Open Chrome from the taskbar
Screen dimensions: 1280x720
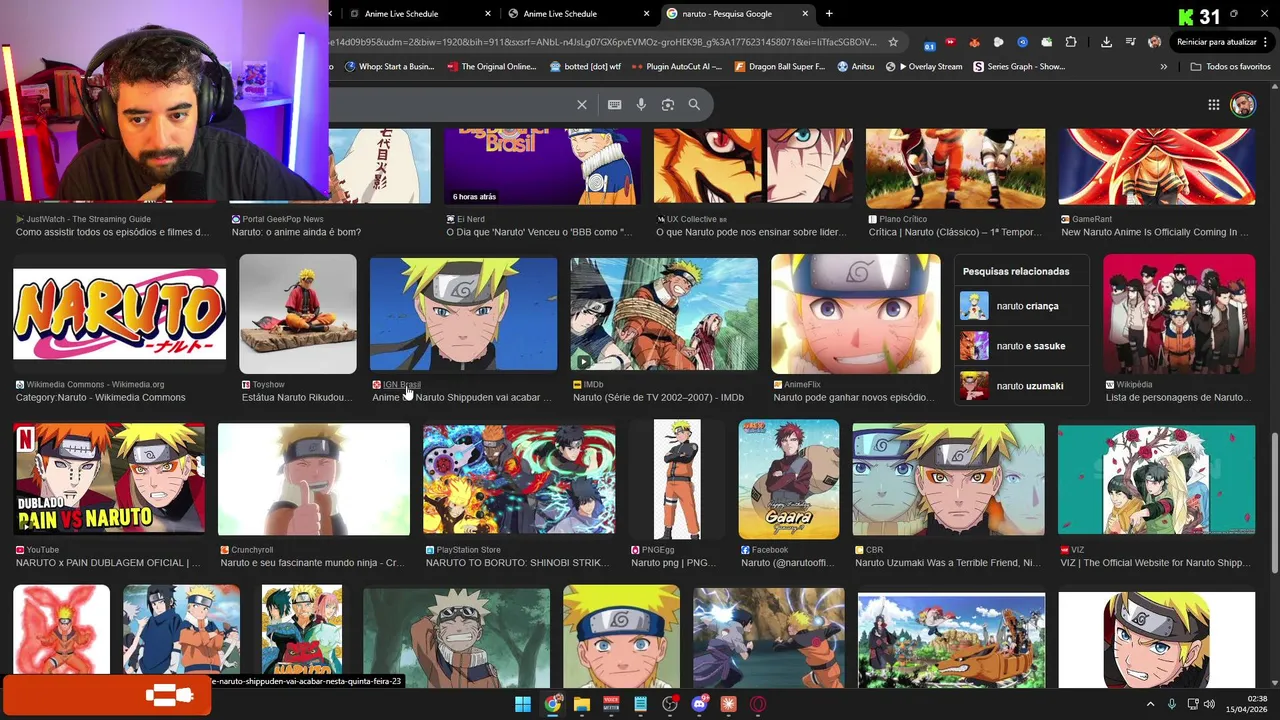[x=552, y=704]
